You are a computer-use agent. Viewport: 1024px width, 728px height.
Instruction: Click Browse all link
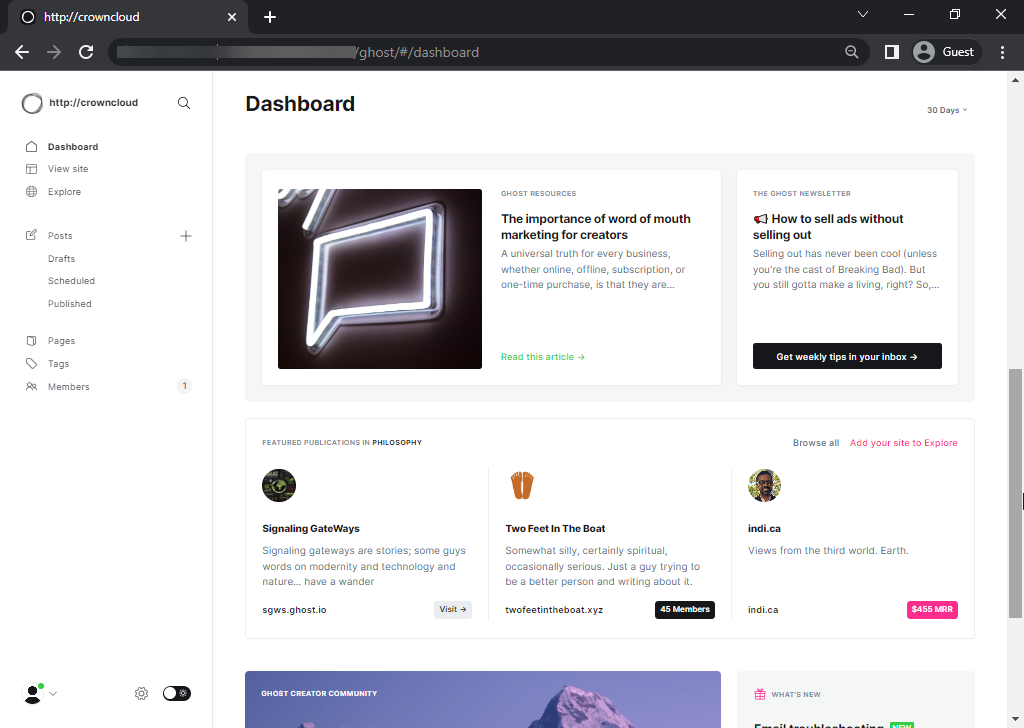816,443
